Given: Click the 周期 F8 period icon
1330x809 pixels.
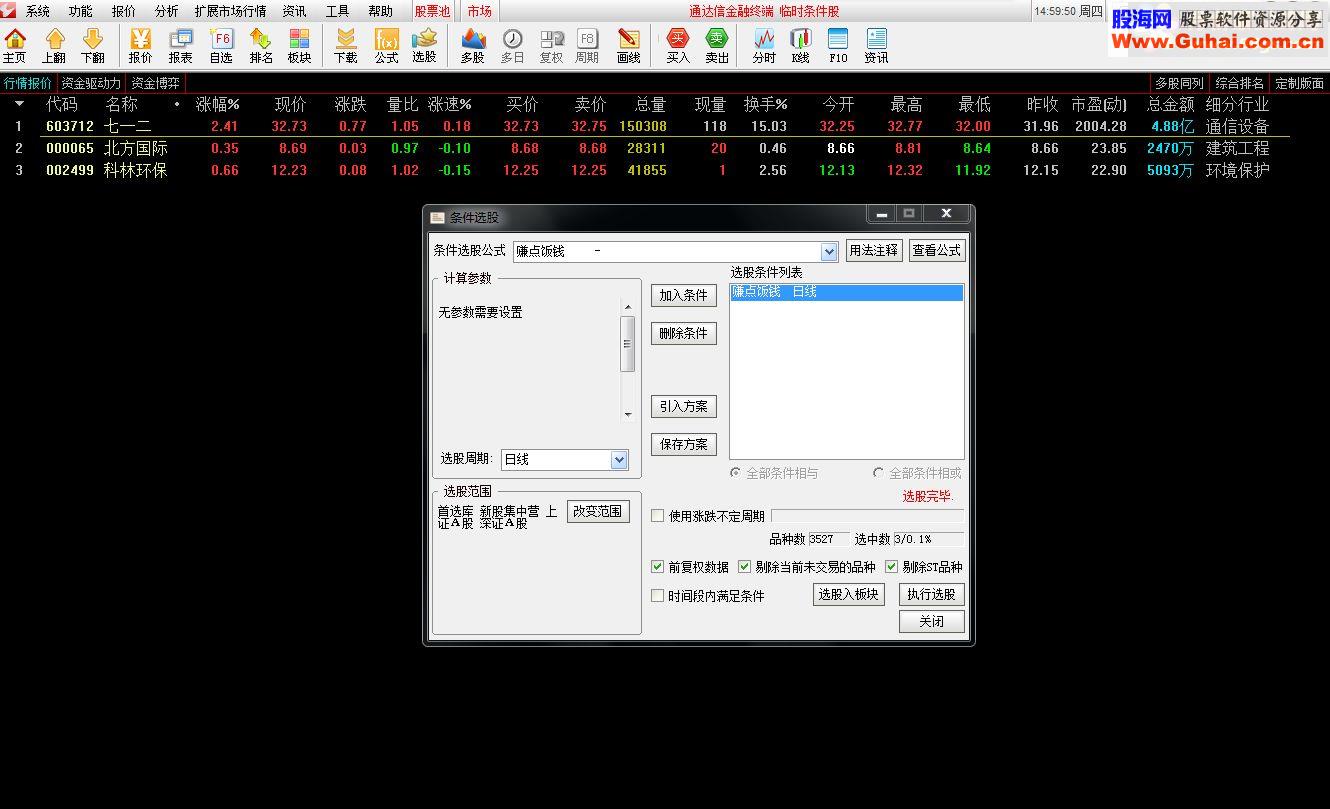Looking at the screenshot, I should point(587,45).
